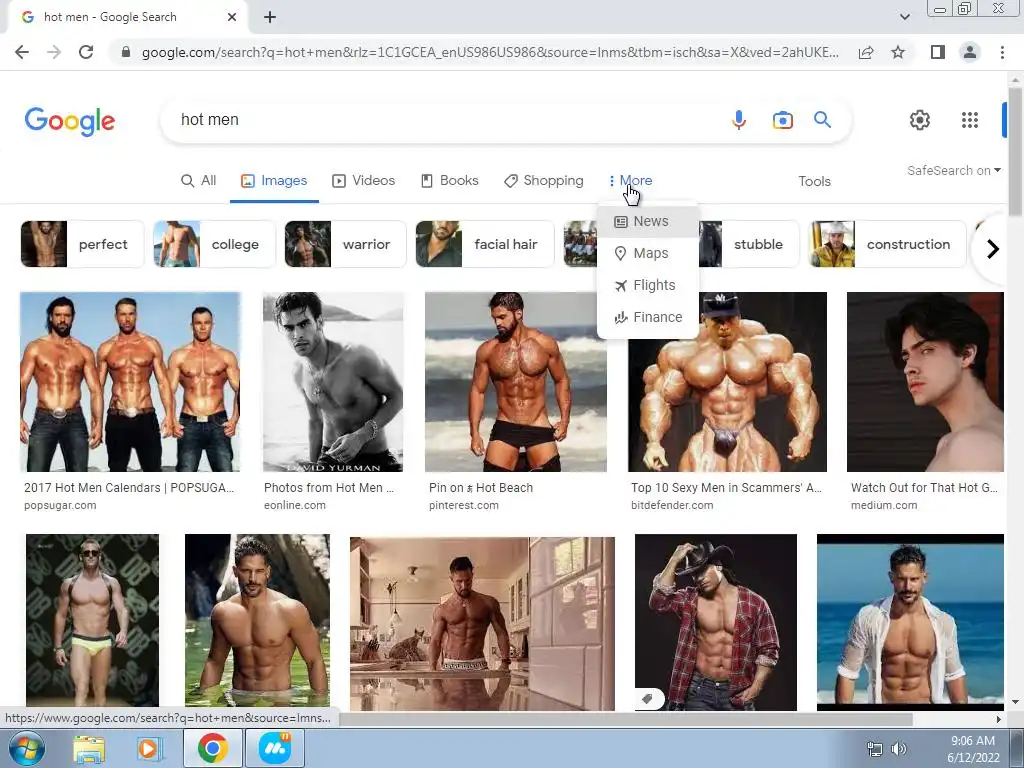Click the search box containing 'hot men'
1024x768 pixels.
(x=451, y=120)
